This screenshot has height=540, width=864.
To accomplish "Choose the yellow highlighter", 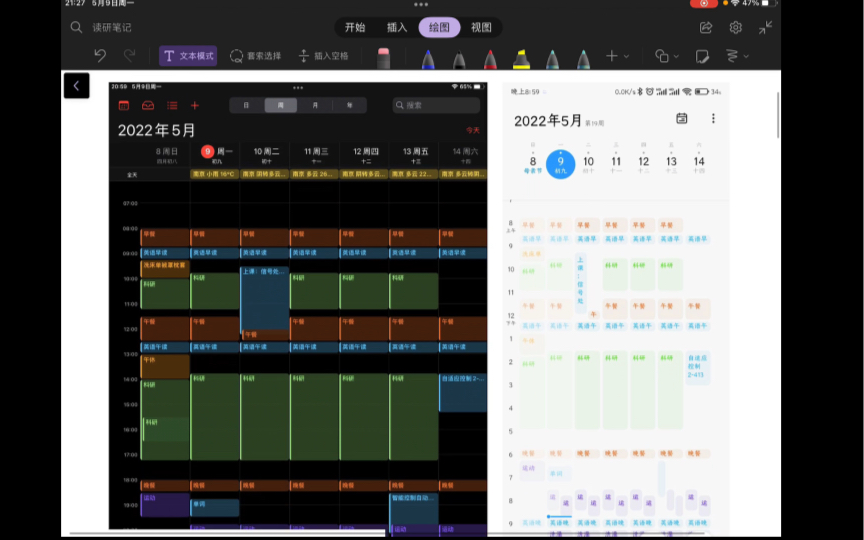I will 521,58.
